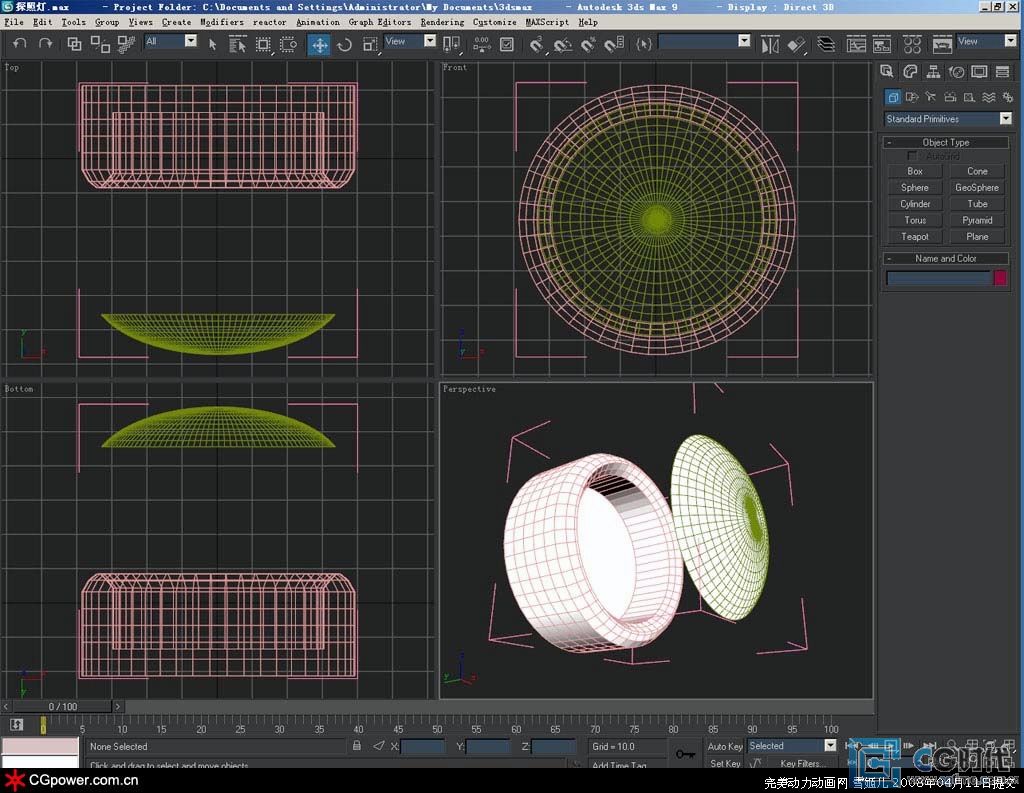Click the GeoSphere primitive button

pyautogui.click(x=977, y=187)
